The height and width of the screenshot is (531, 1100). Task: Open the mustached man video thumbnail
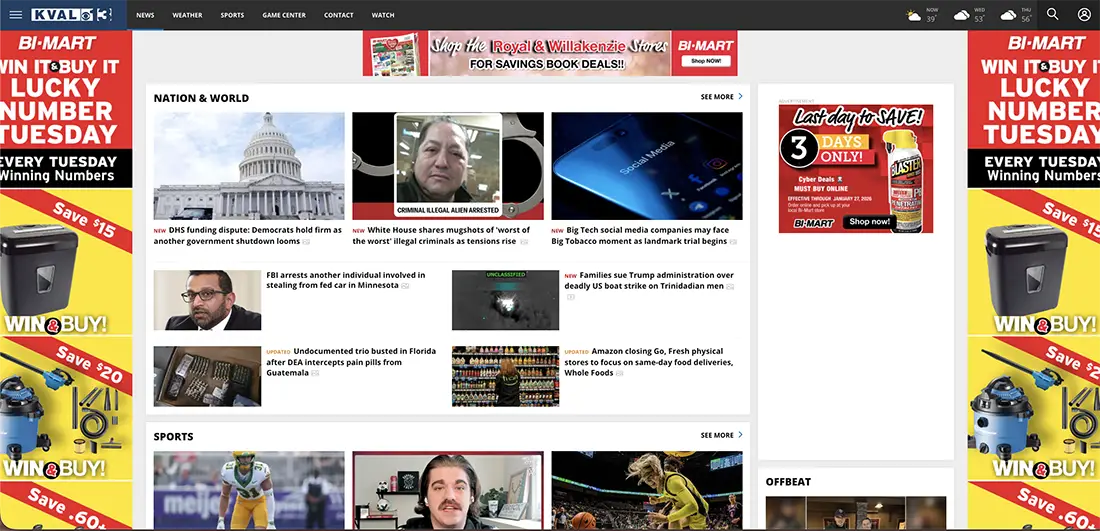coord(448,490)
